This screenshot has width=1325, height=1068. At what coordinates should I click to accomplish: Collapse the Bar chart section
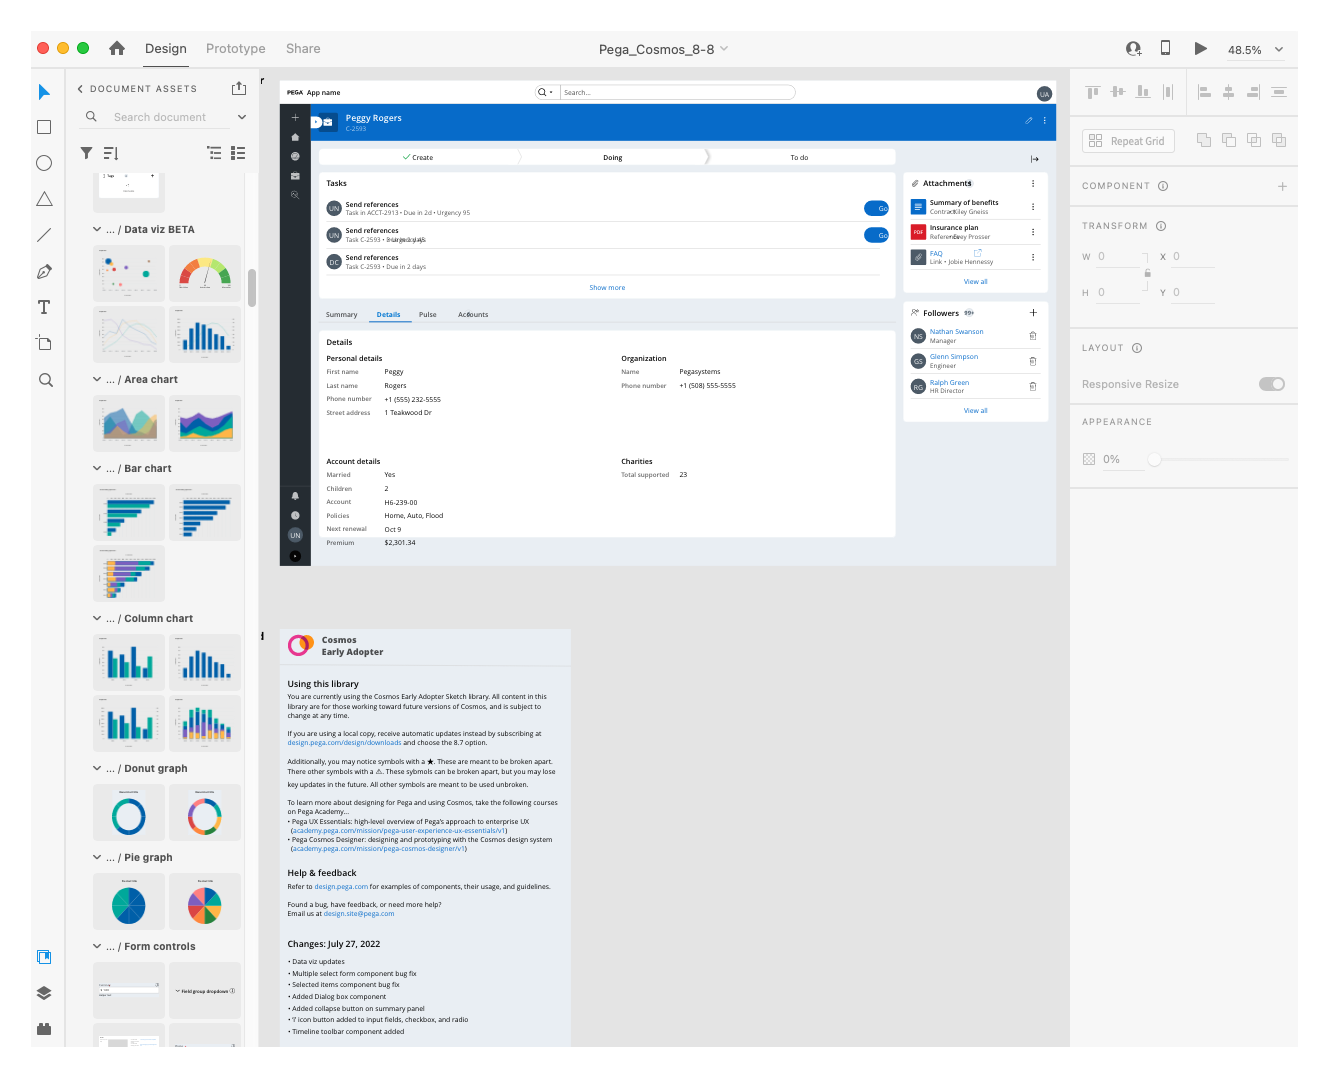click(x=97, y=467)
